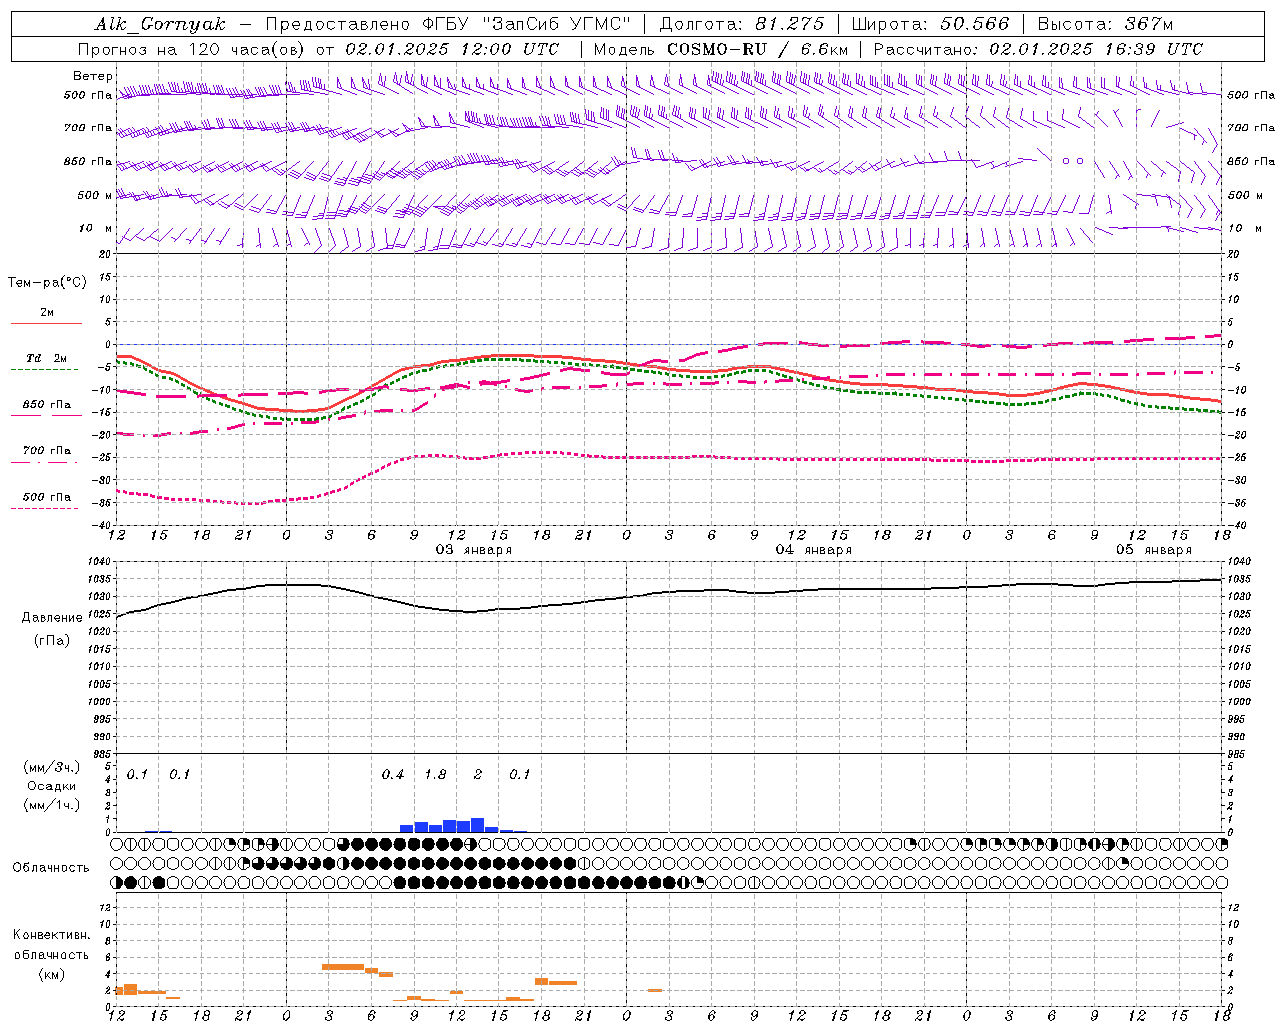Click the left 850 гПа wind level label

pos(88,161)
